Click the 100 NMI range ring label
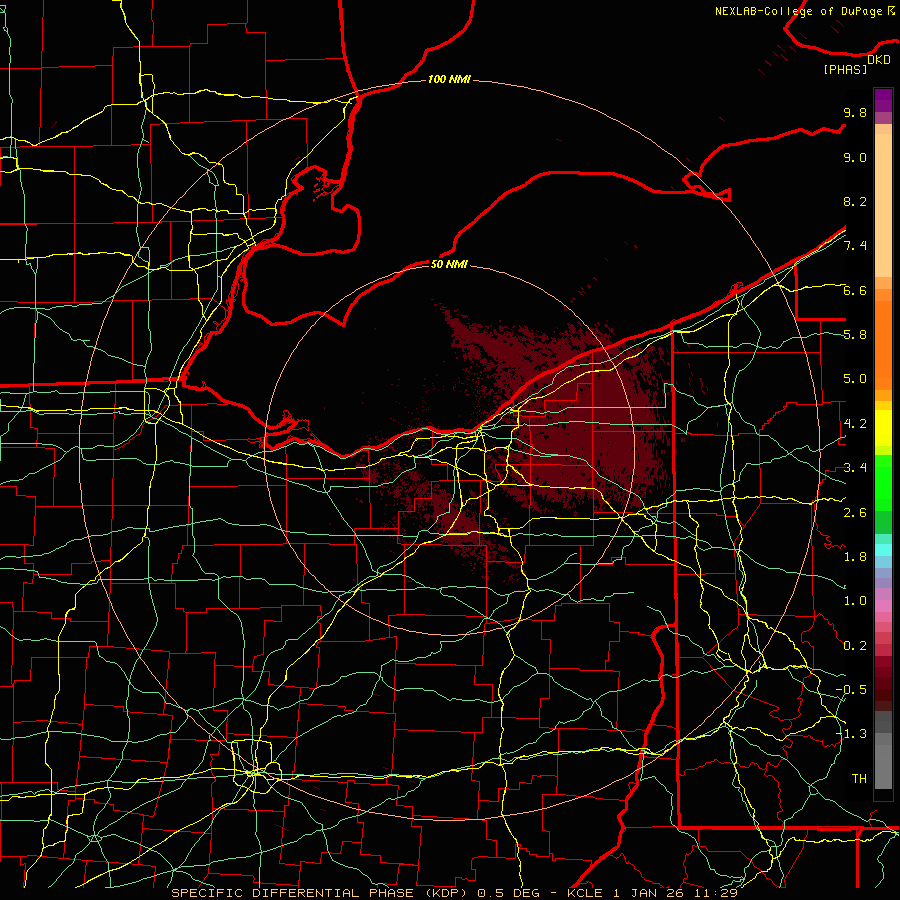 (449, 79)
